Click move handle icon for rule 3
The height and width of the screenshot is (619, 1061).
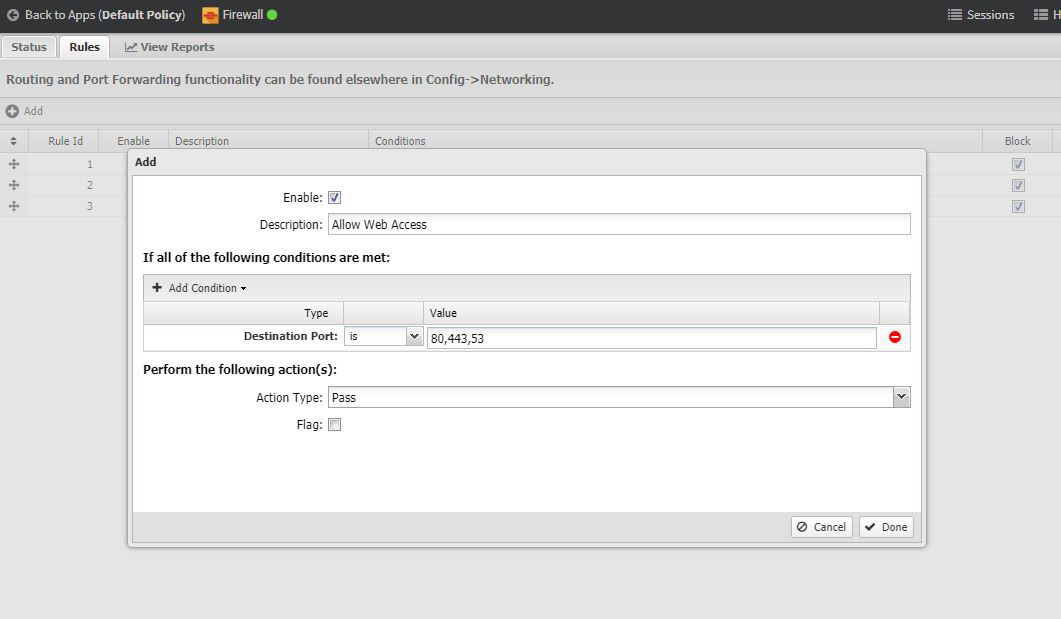[14, 206]
